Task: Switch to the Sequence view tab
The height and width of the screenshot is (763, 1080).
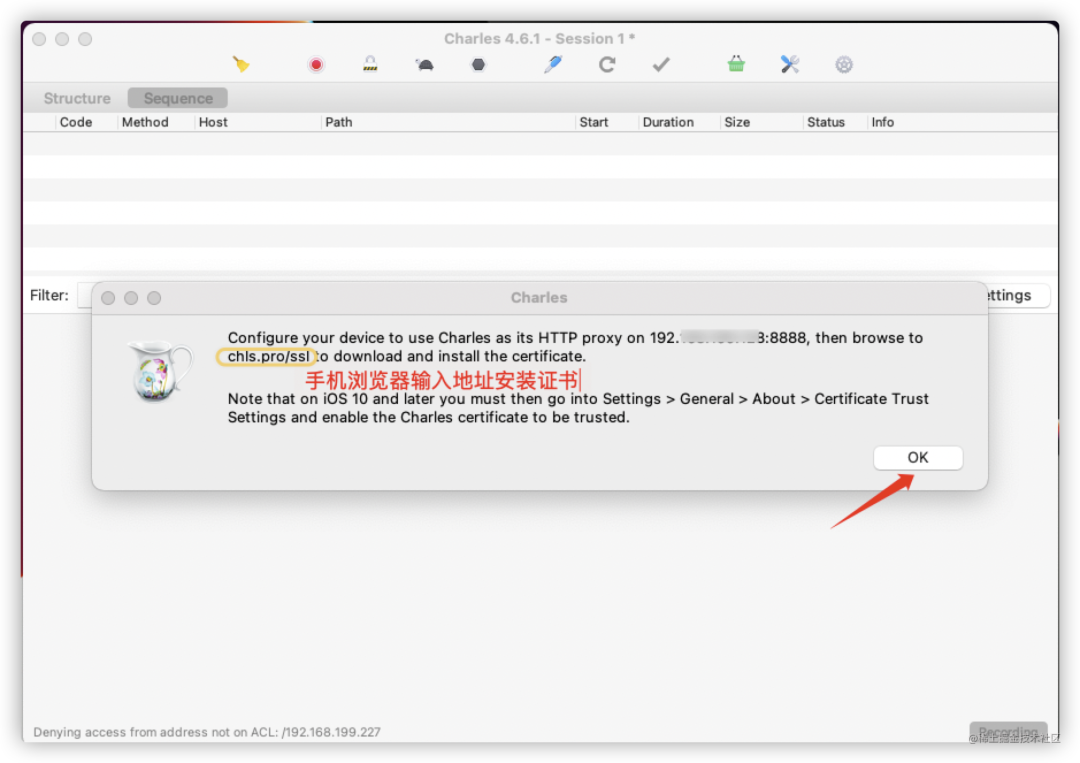Action: pos(178,98)
